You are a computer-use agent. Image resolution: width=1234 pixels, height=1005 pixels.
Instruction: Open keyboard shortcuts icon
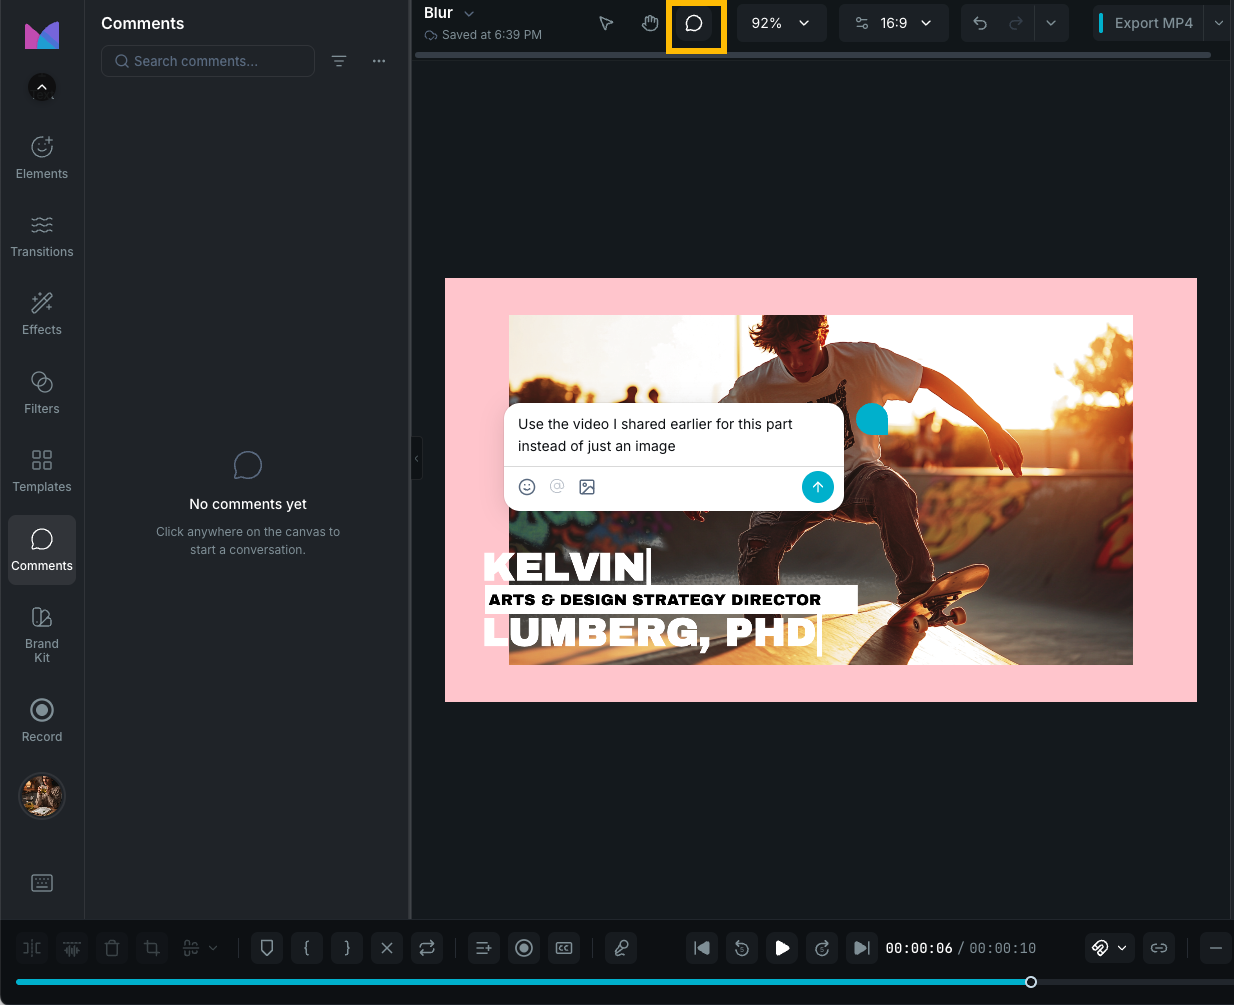(42, 883)
